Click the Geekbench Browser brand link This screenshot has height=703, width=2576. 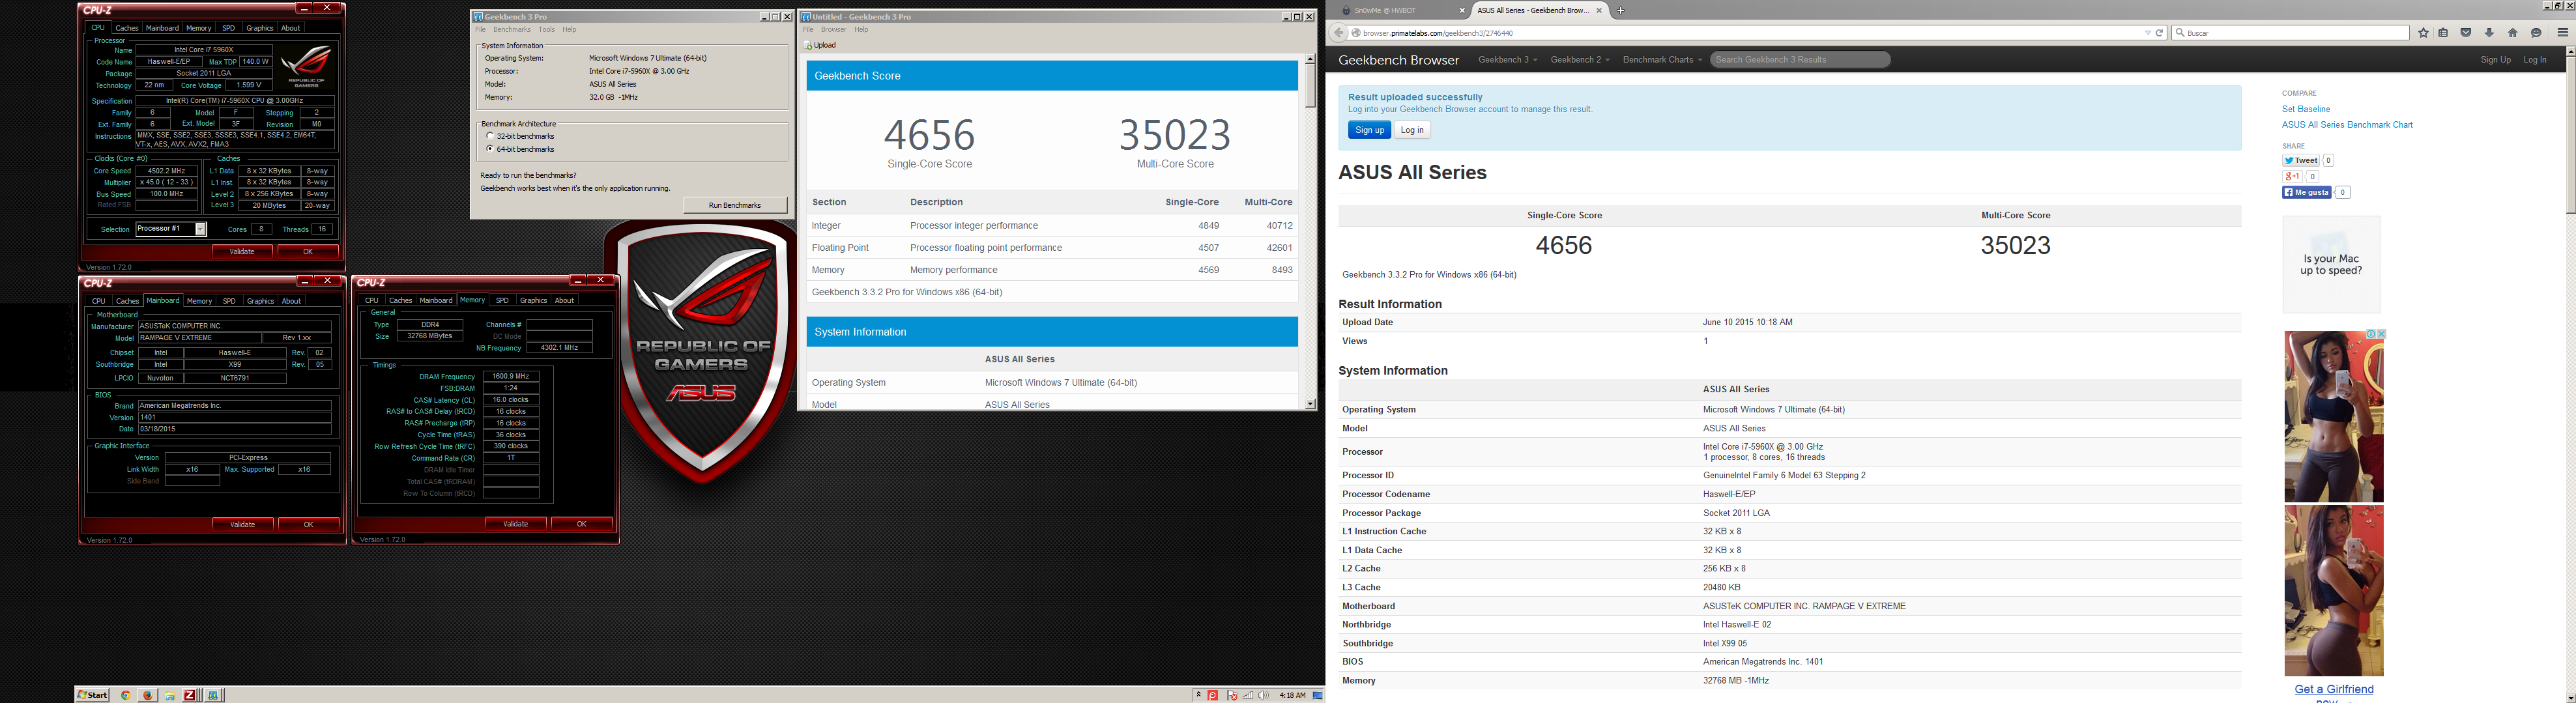click(x=1398, y=60)
